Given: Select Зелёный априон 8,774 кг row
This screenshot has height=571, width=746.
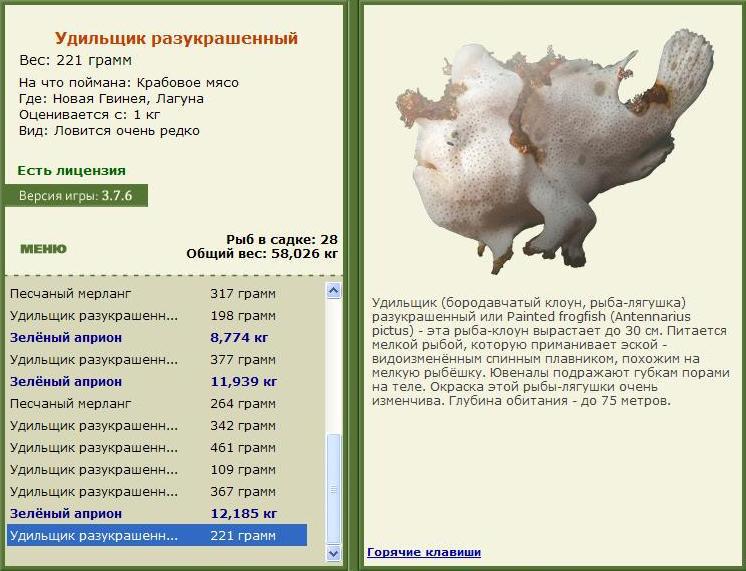Looking at the screenshot, I should click(157, 338).
